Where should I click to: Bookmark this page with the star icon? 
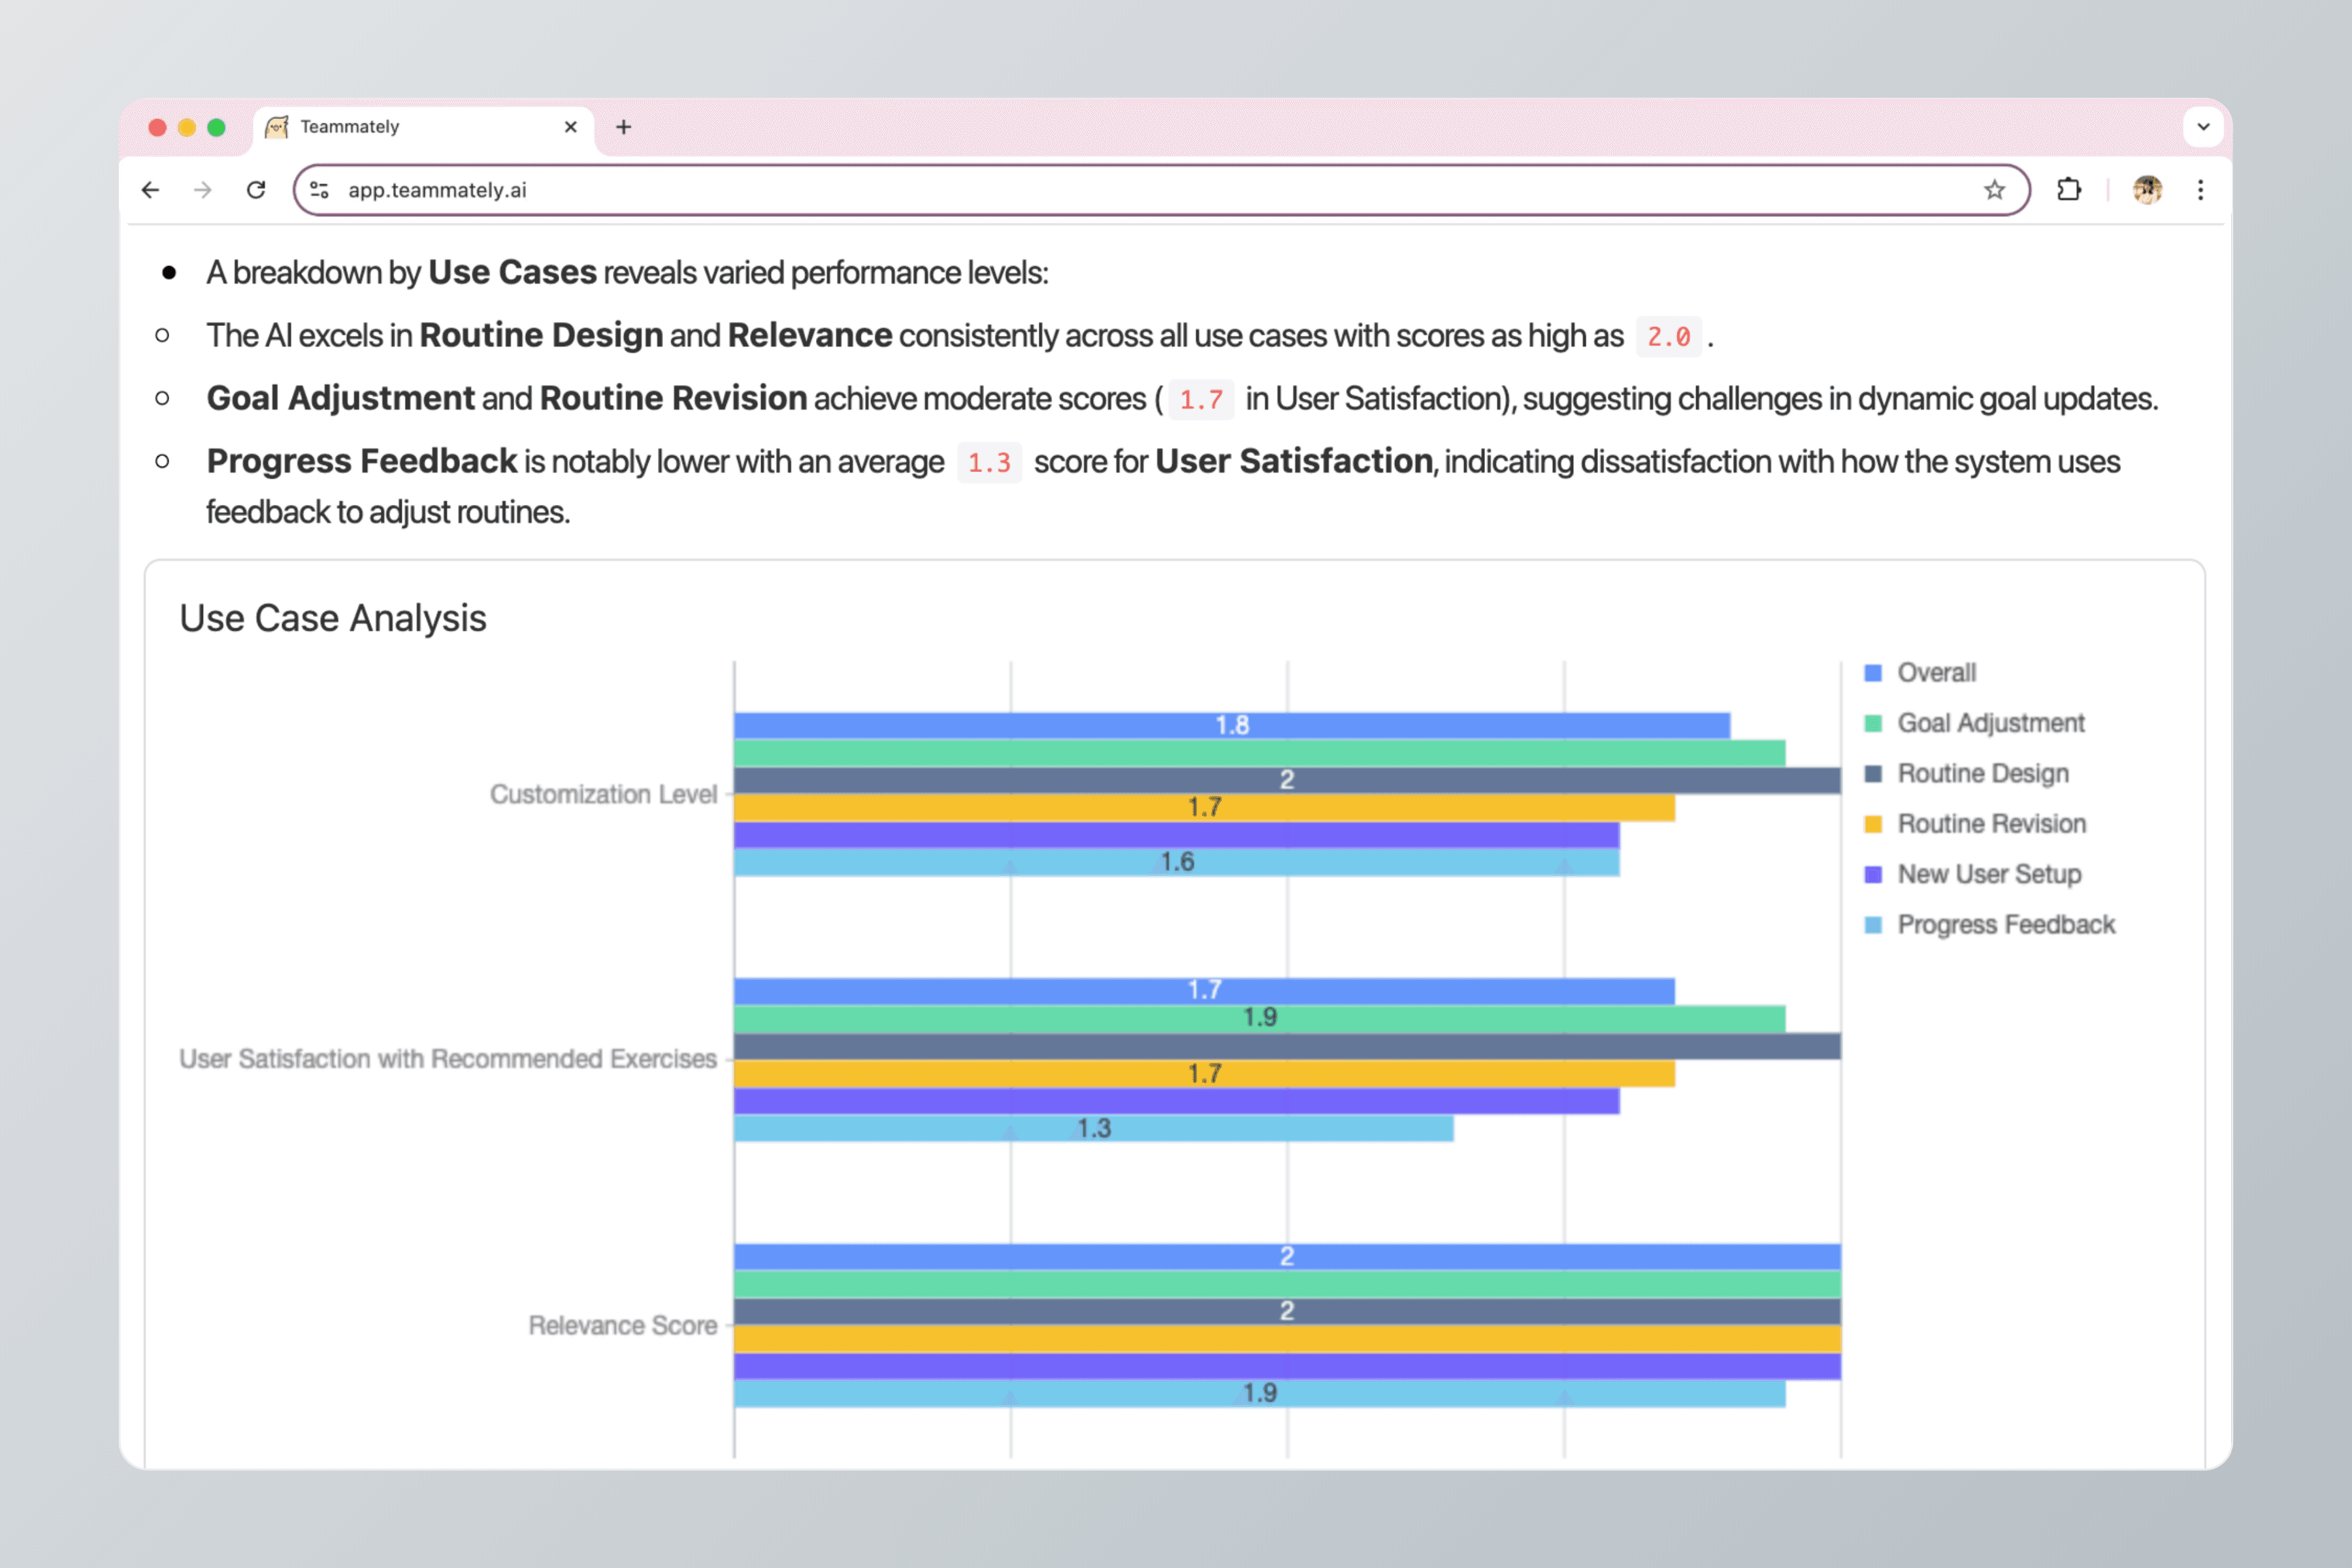click(1994, 190)
